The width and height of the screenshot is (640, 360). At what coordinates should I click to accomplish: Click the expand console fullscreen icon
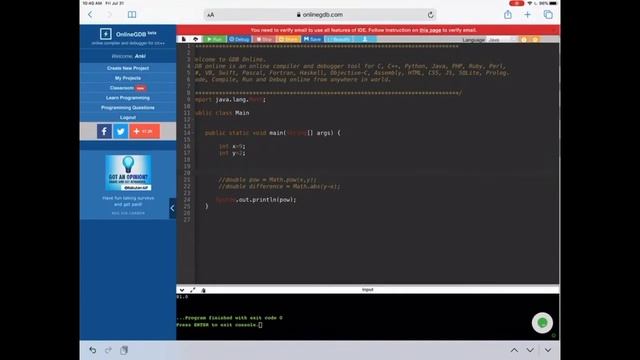(x=193, y=290)
